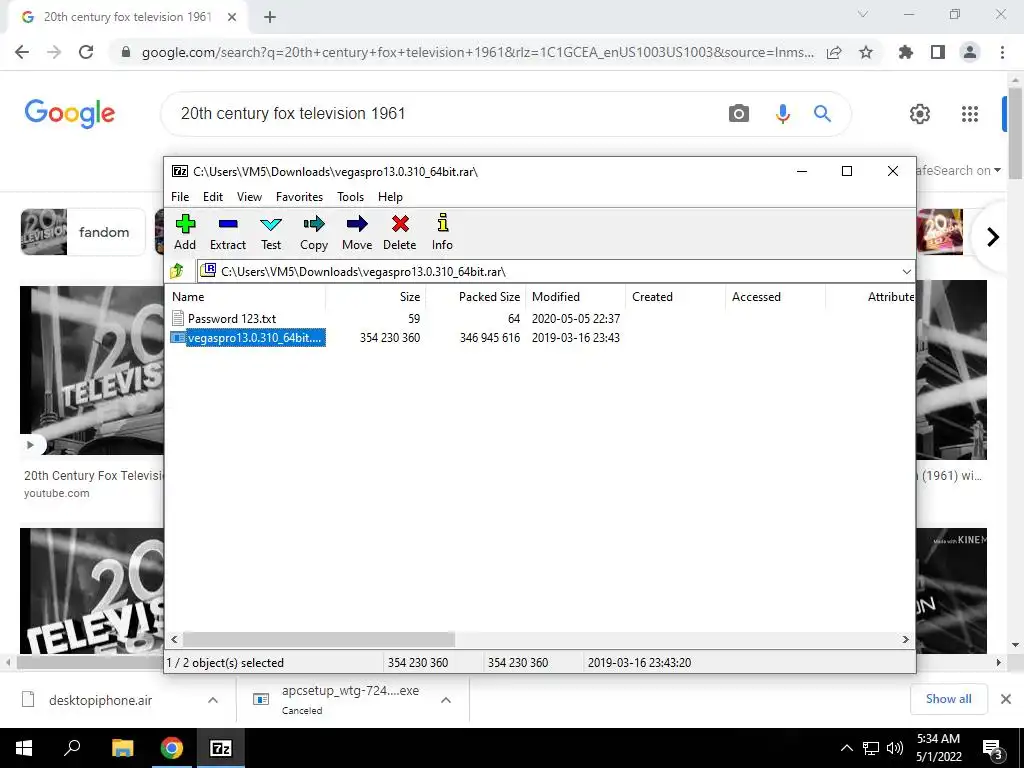Expand the 7-Zip address path dropdown
The height and width of the screenshot is (768, 1024).
[906, 272]
